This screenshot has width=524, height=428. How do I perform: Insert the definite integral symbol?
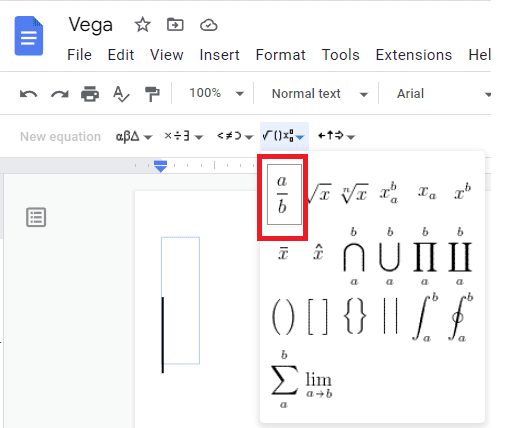point(425,317)
